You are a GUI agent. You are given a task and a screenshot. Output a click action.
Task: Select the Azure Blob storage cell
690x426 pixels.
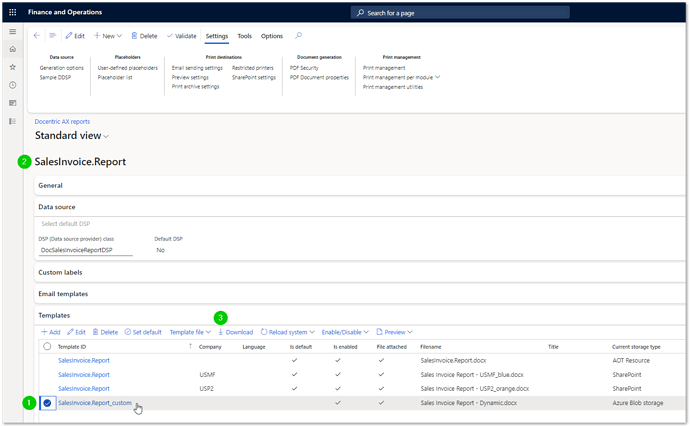[638, 403]
